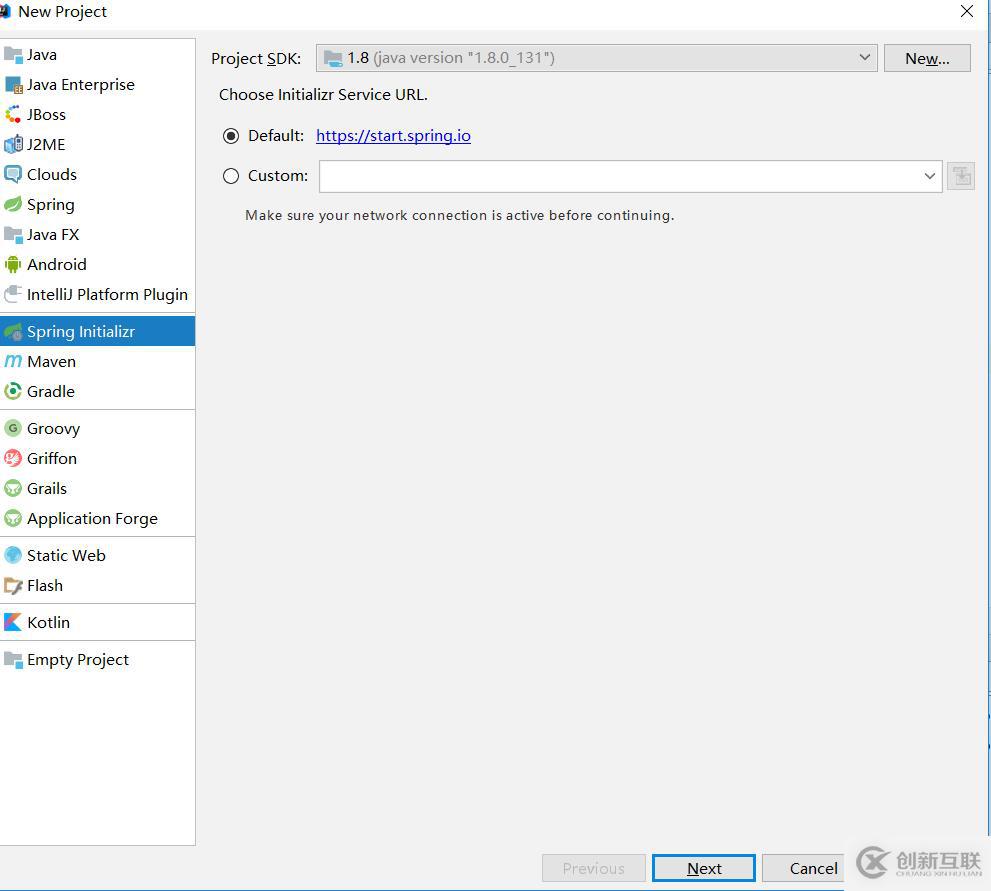Select the Default URL radio button
Image resolution: width=991 pixels, height=891 pixels.
(x=231, y=136)
